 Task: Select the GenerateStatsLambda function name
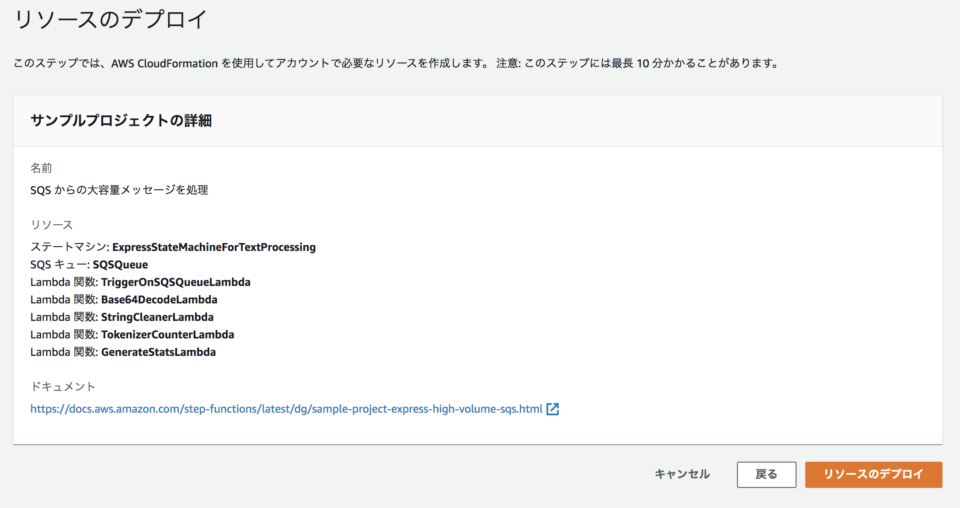tap(159, 352)
